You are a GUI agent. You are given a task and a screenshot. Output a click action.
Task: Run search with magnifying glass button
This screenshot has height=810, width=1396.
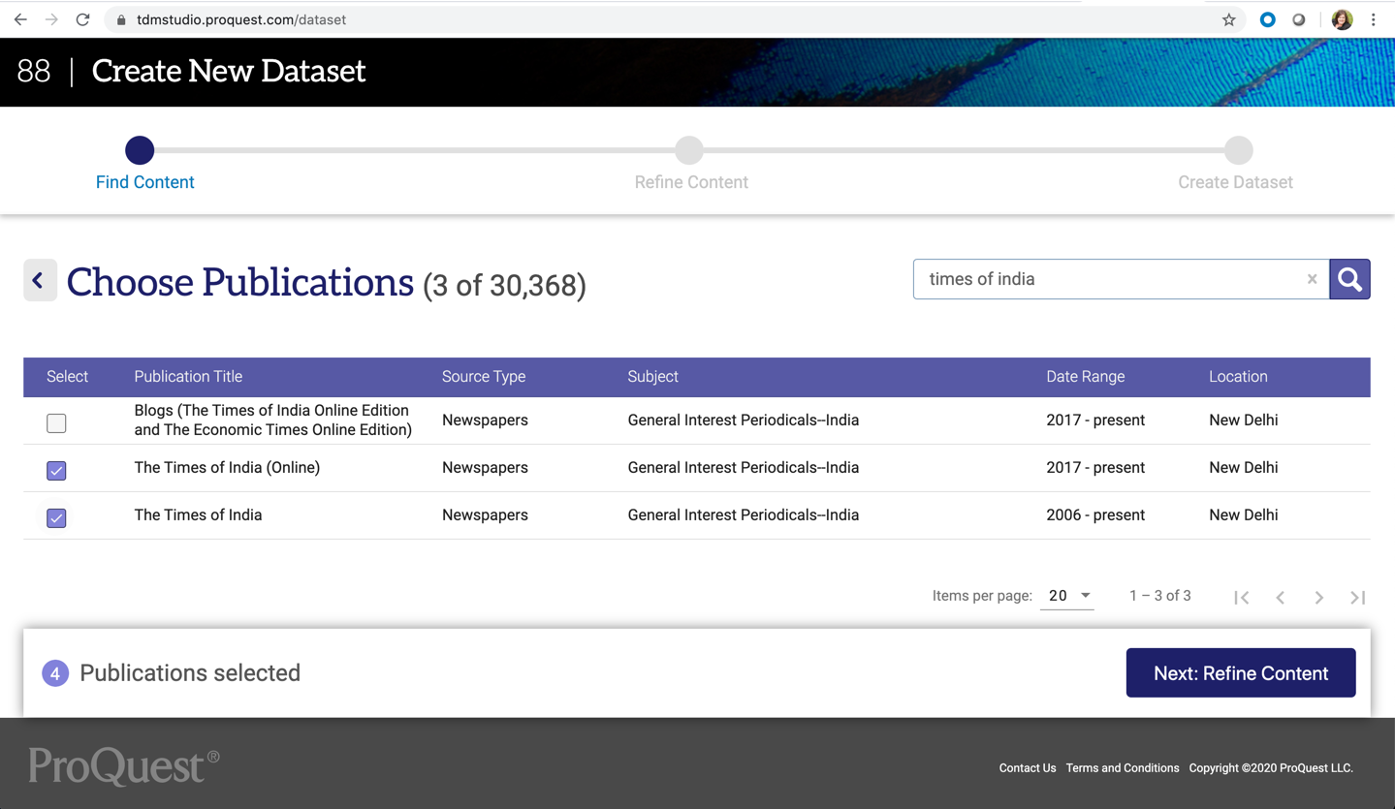(x=1350, y=279)
